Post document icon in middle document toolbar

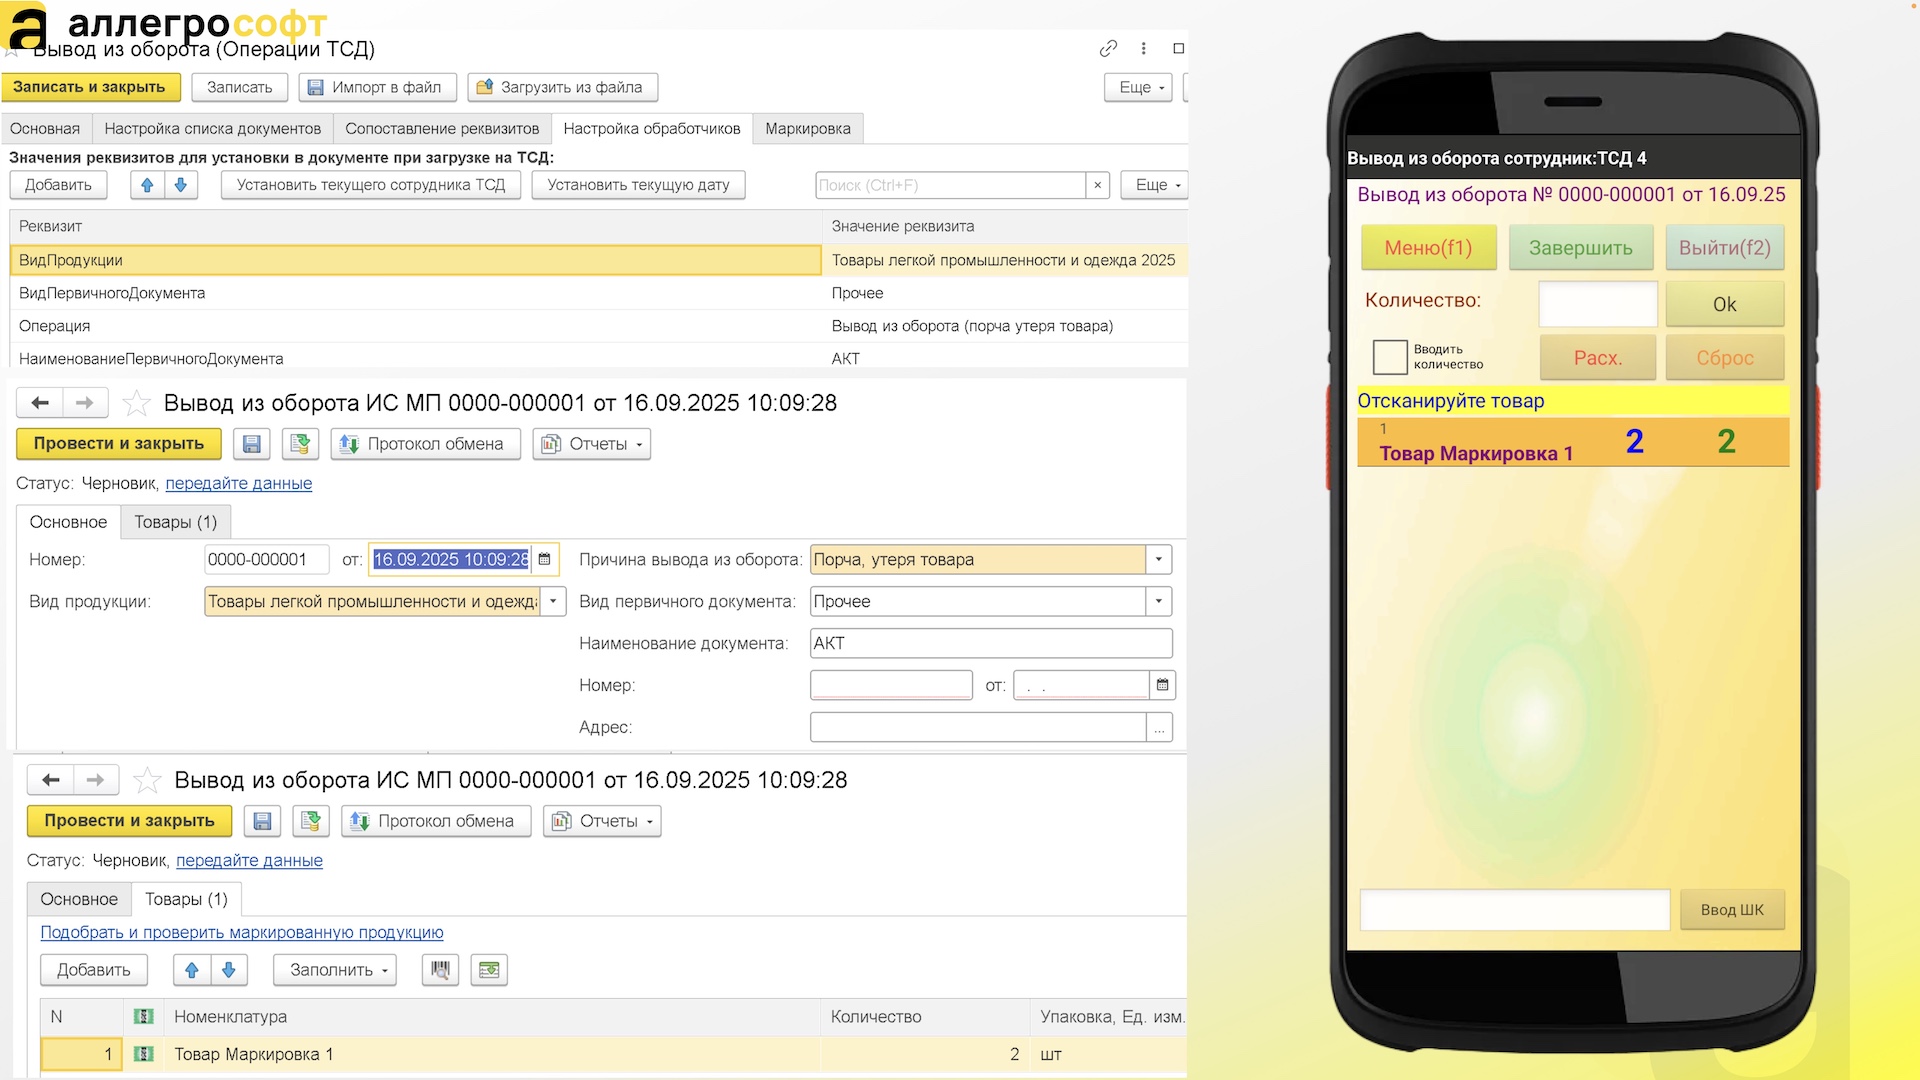[x=300, y=444]
